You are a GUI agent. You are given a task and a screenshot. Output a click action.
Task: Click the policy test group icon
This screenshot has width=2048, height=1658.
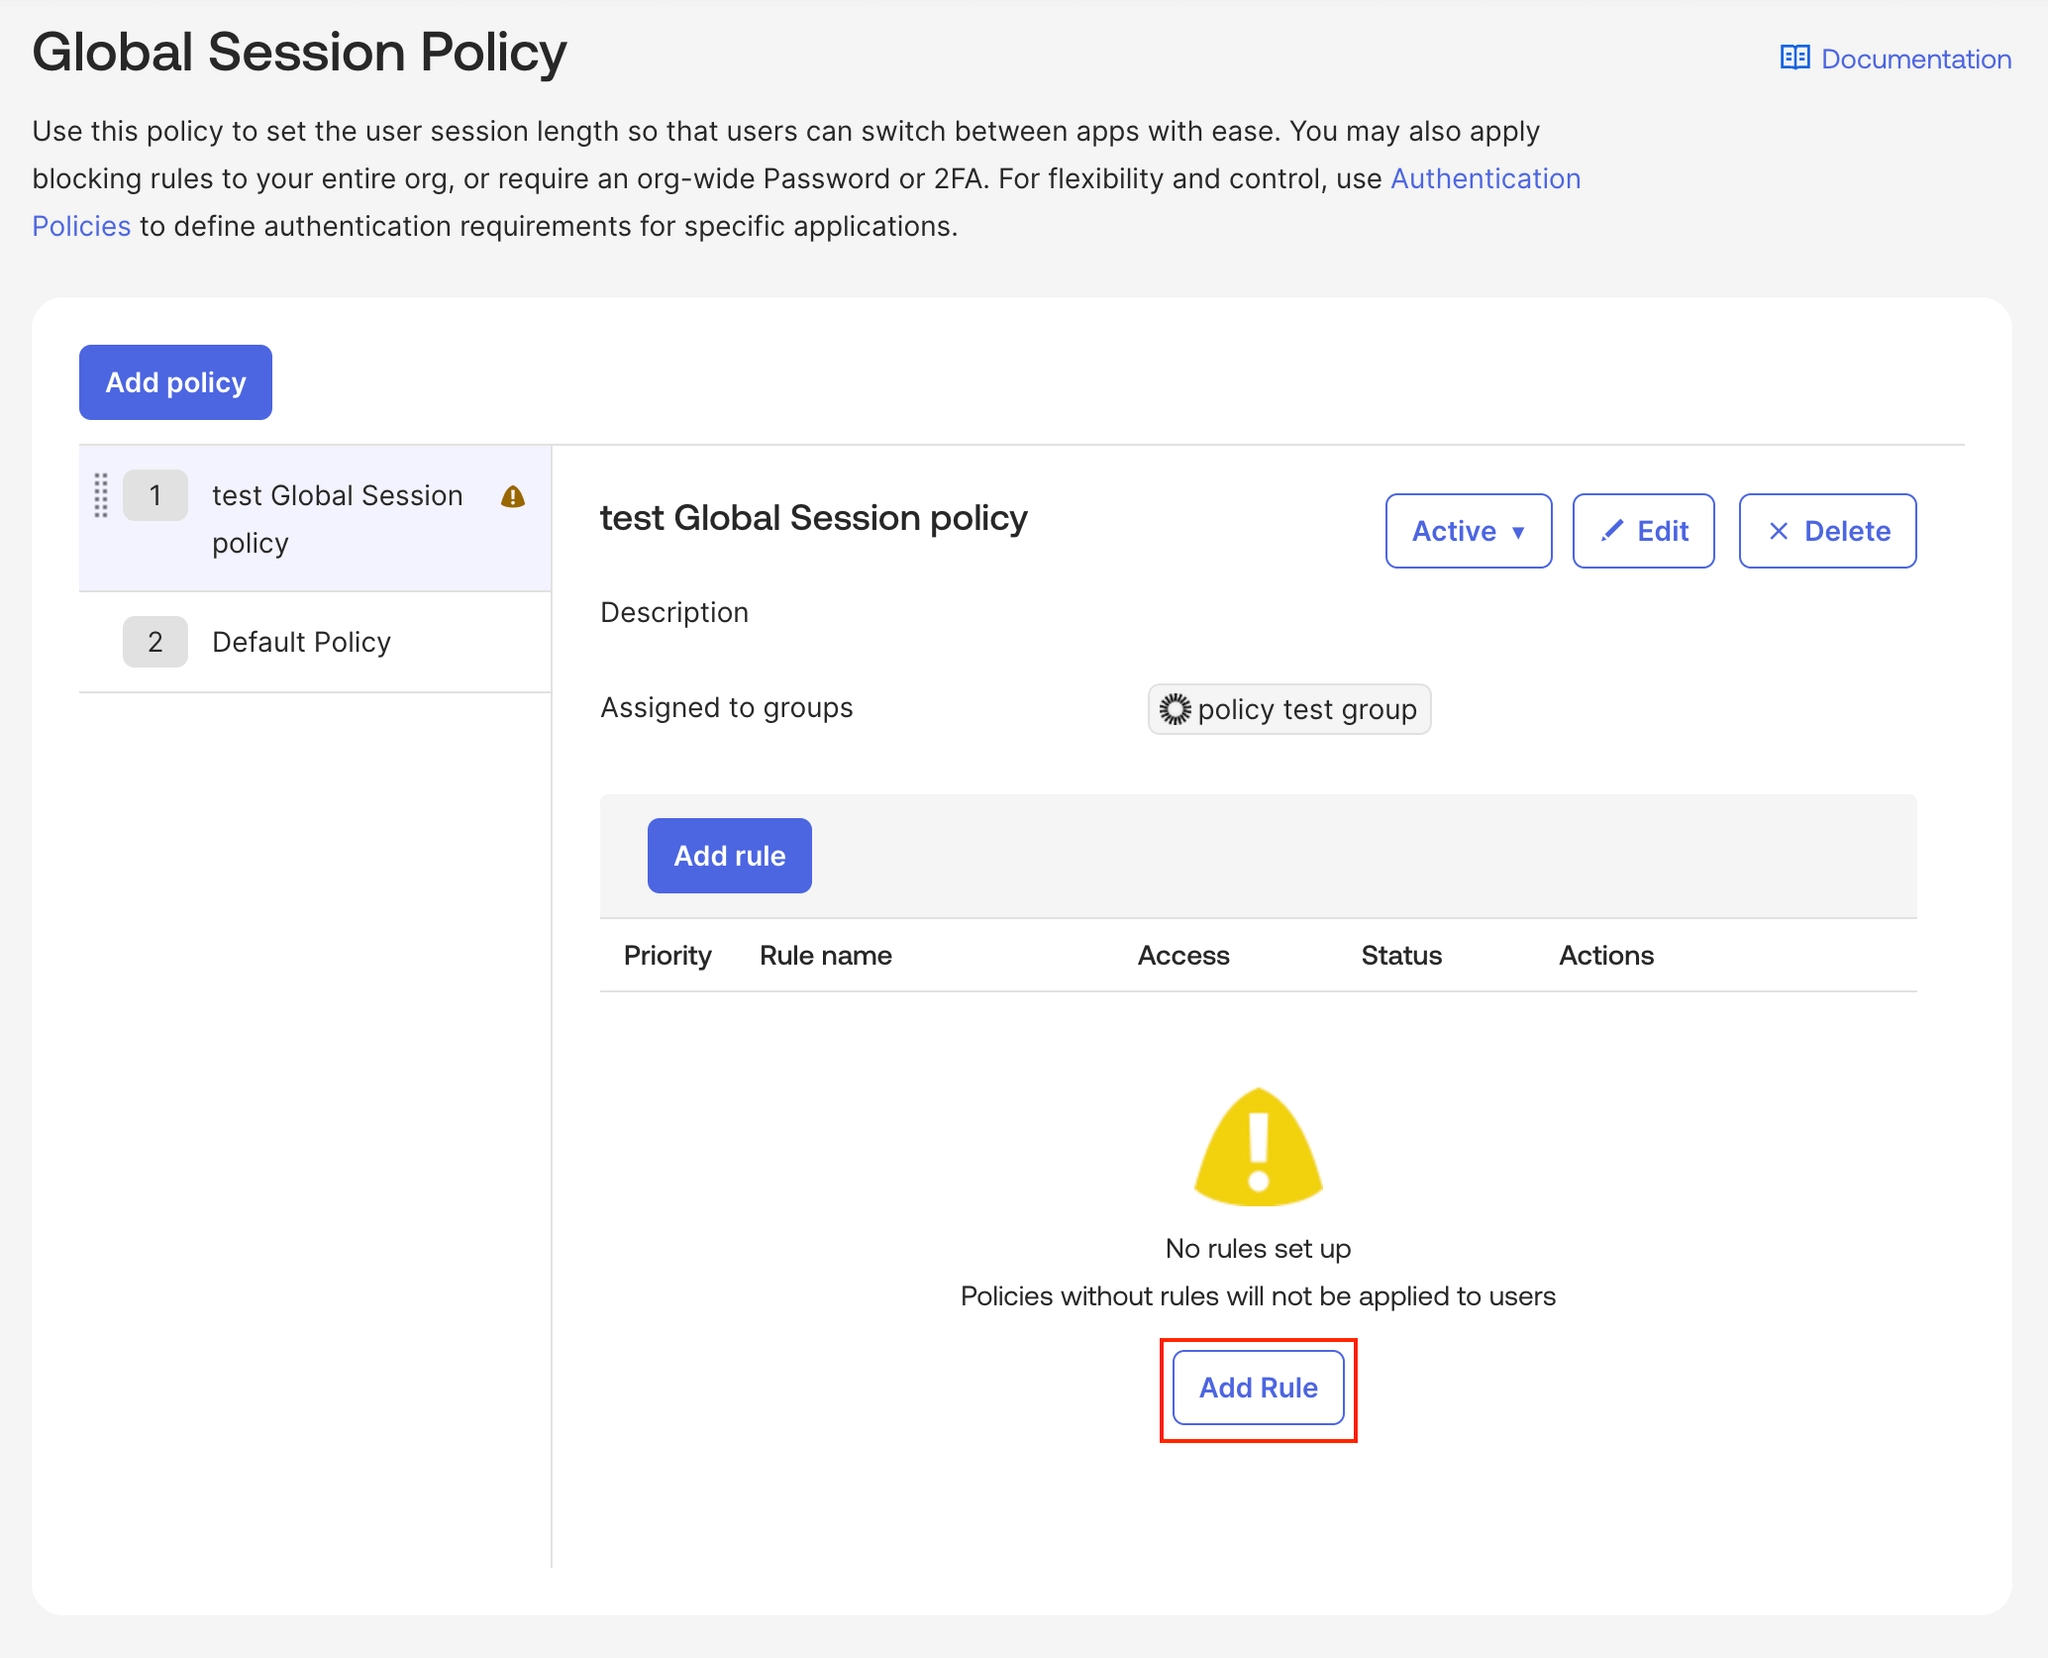[x=1175, y=709]
